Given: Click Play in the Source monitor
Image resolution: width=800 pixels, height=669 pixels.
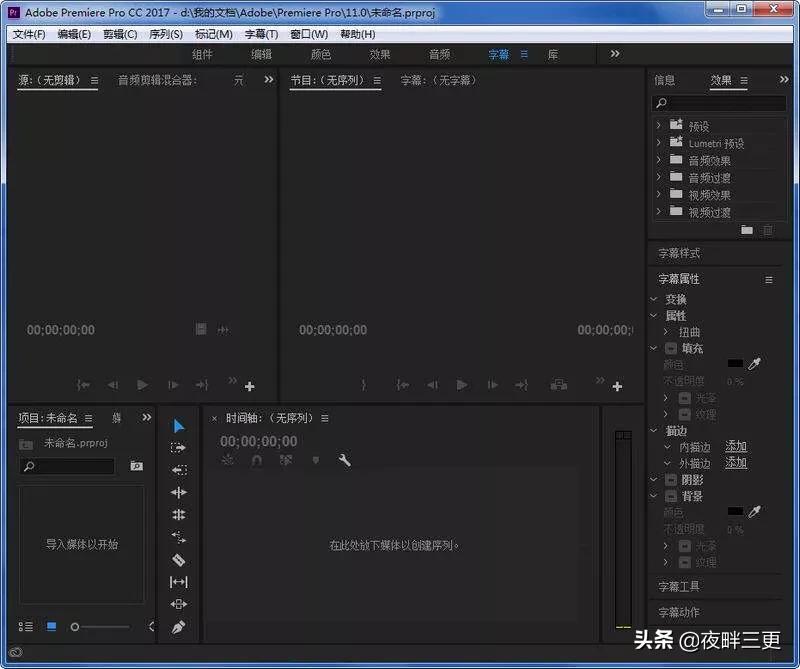Looking at the screenshot, I should (x=143, y=384).
